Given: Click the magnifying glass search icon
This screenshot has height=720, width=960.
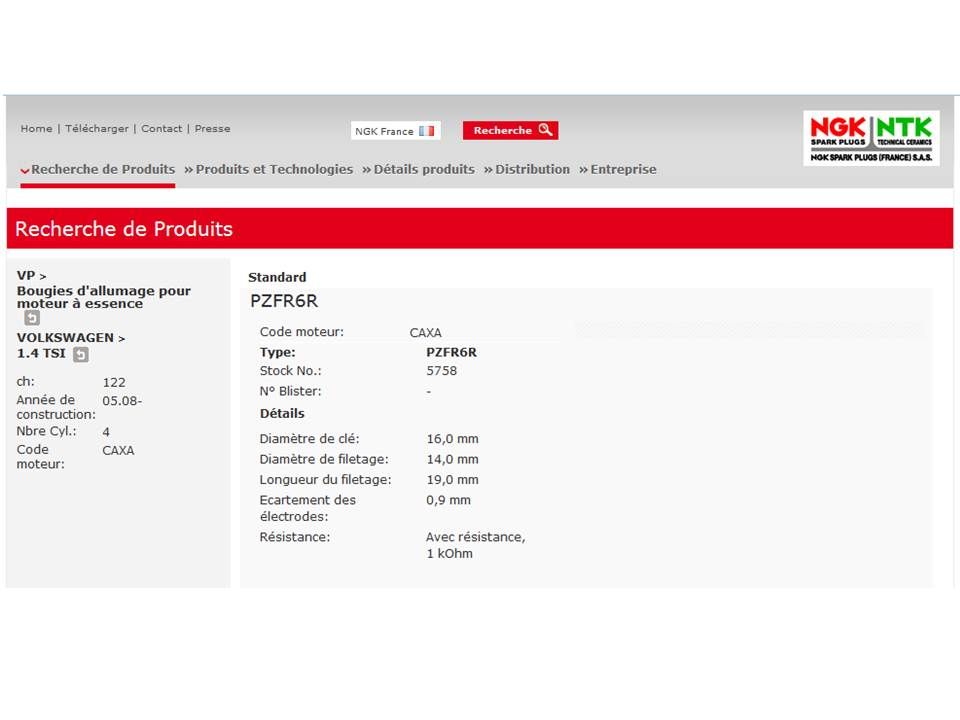Looking at the screenshot, I should [545, 130].
